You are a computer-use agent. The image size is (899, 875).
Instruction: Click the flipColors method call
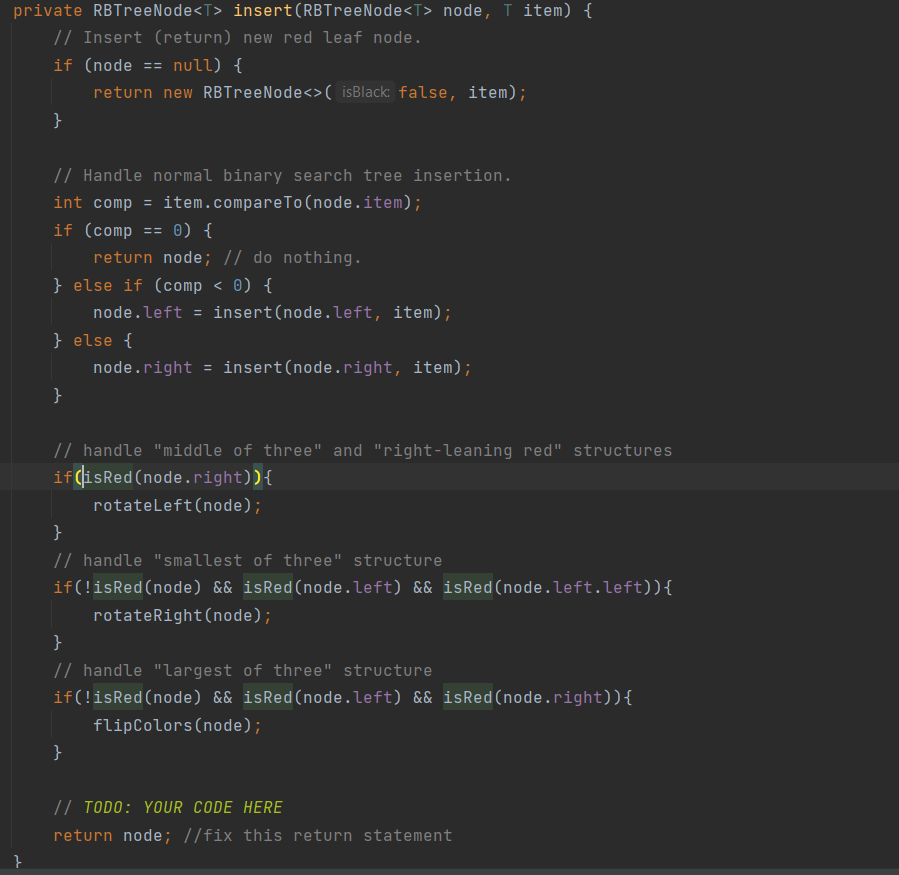(x=146, y=725)
